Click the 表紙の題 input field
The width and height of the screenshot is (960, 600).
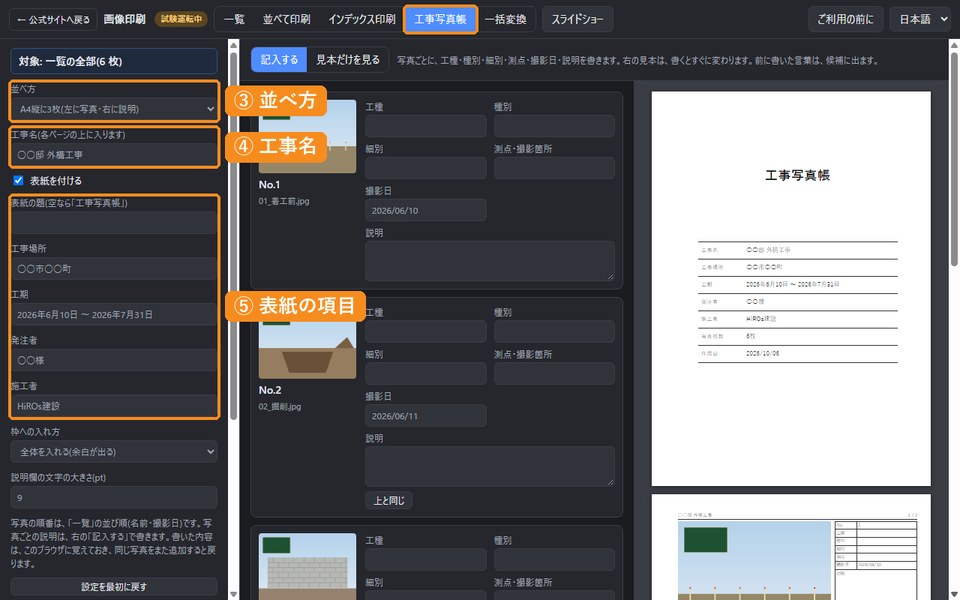point(114,223)
